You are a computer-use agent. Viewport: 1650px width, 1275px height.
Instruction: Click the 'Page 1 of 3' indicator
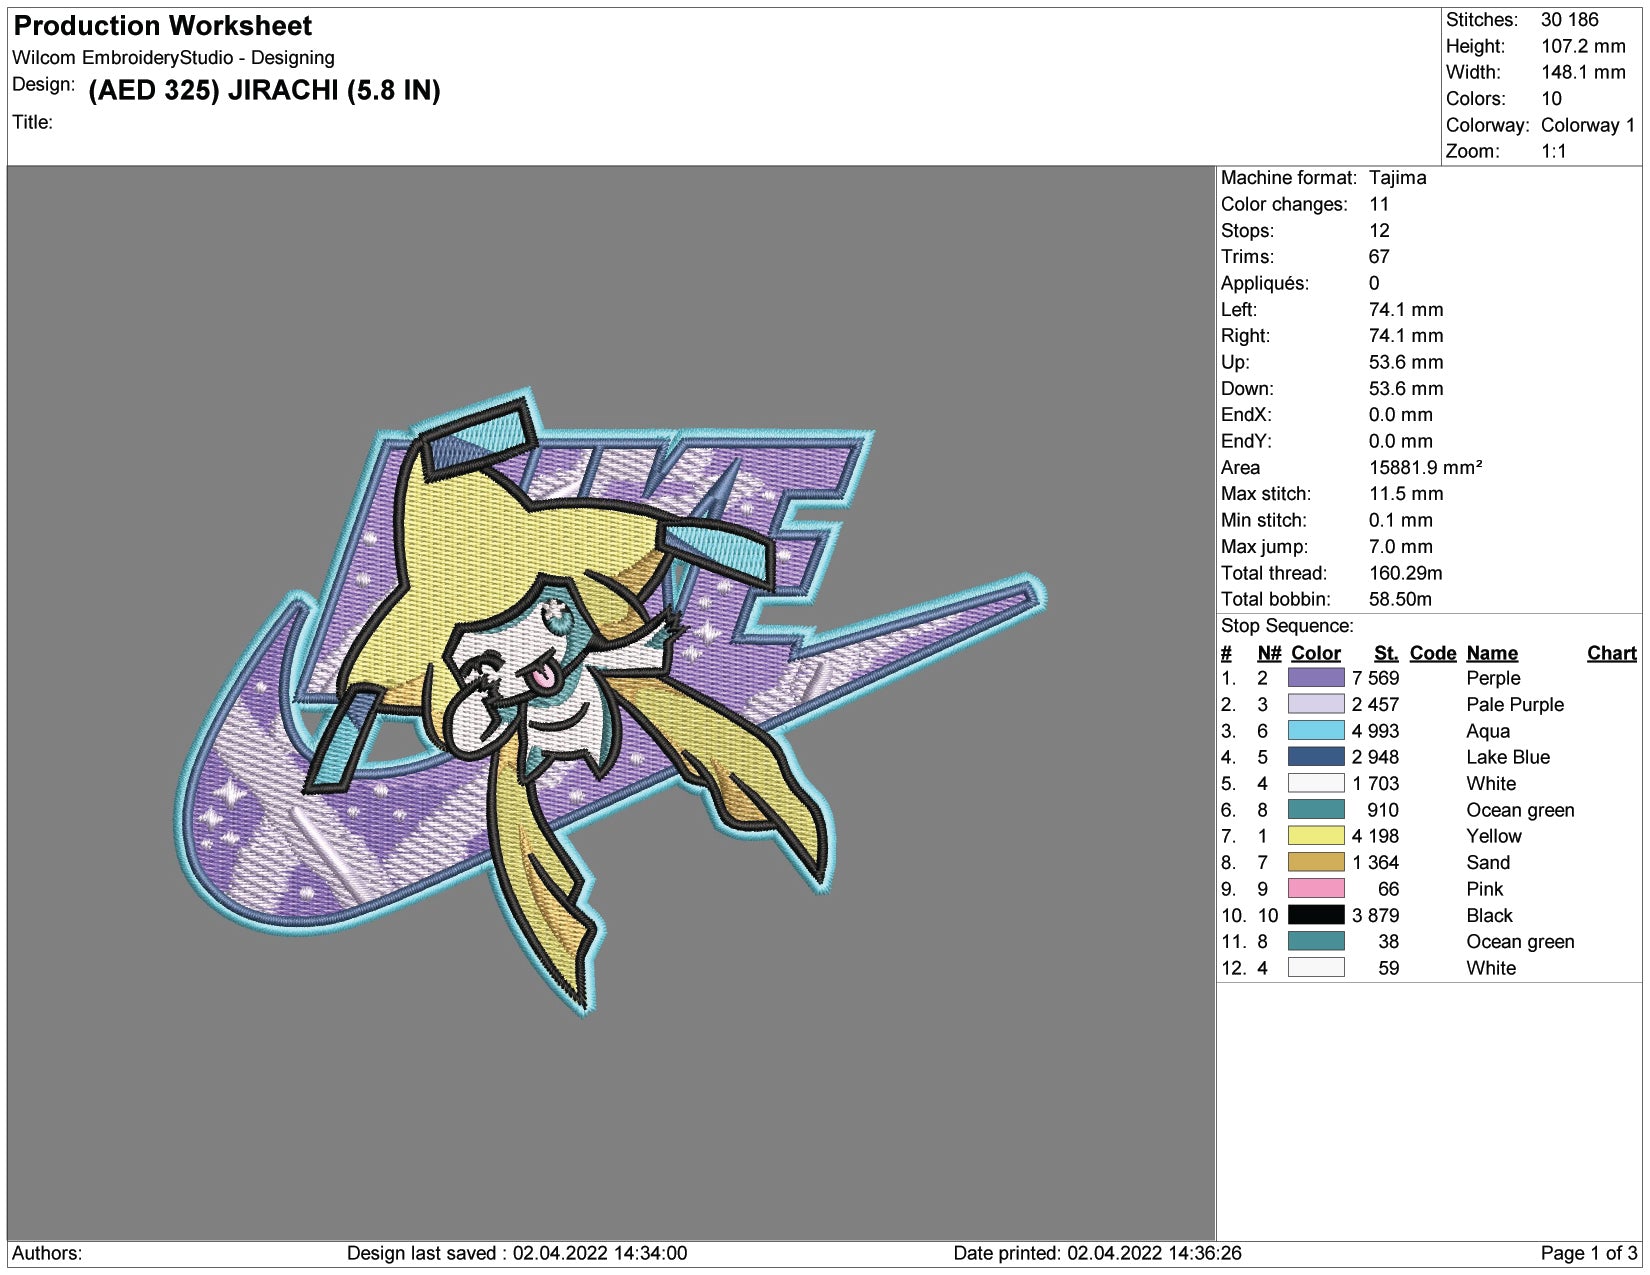point(1589,1253)
